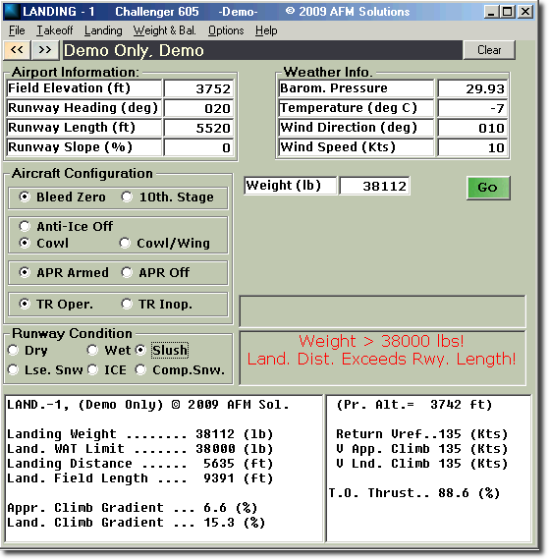Open the Help menu

(266, 31)
